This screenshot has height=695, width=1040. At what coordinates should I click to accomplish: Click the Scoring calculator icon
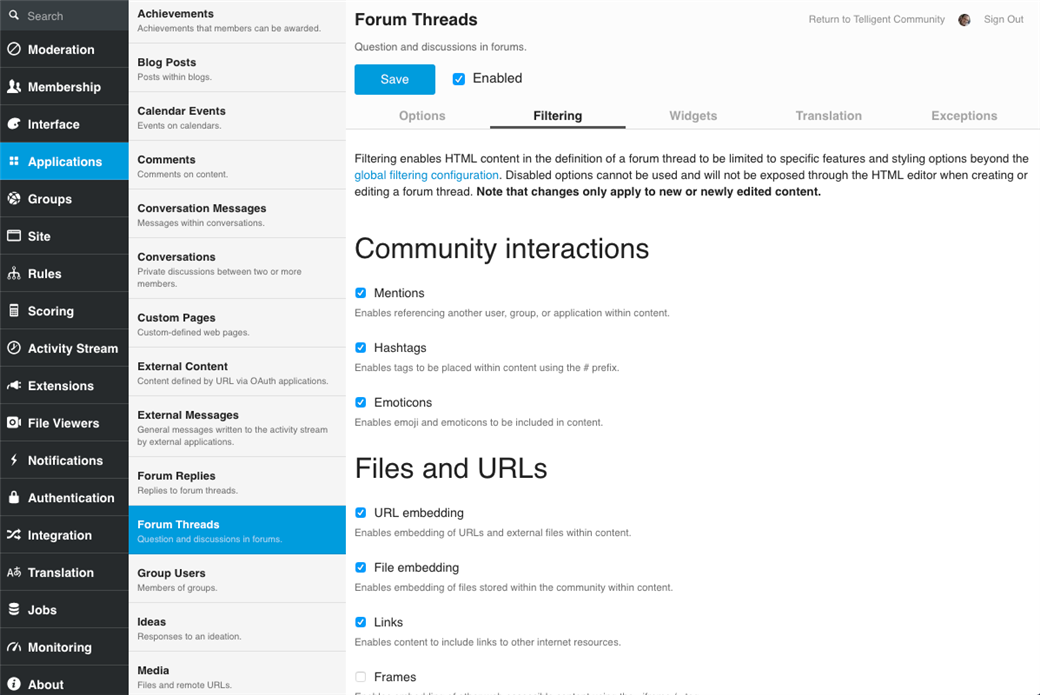click(x=14, y=310)
